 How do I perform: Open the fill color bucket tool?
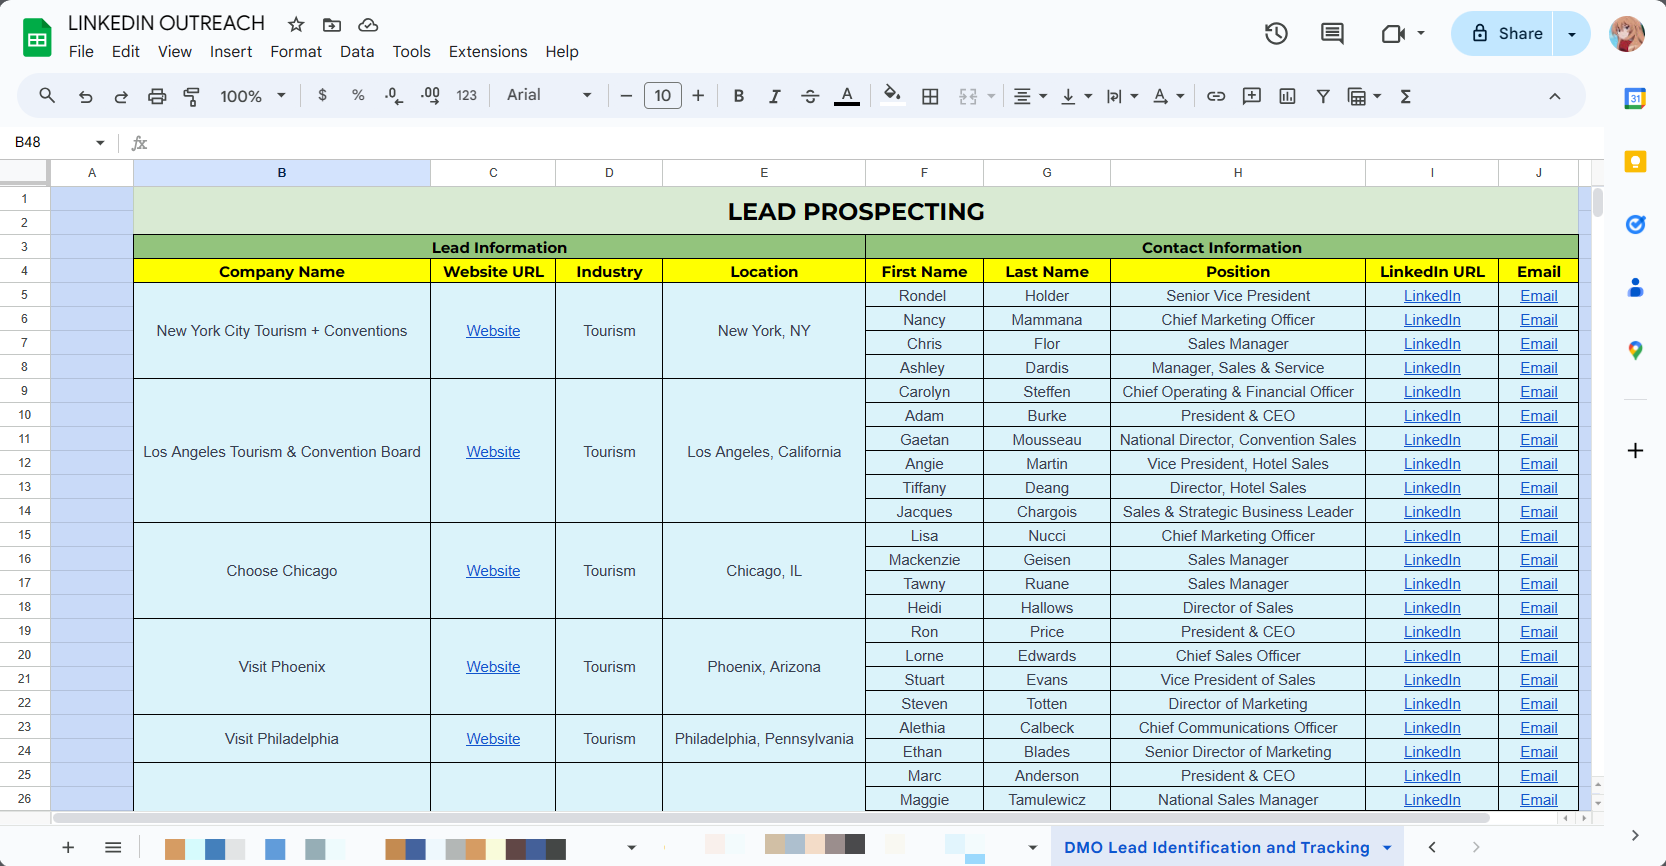pyautogui.click(x=892, y=96)
